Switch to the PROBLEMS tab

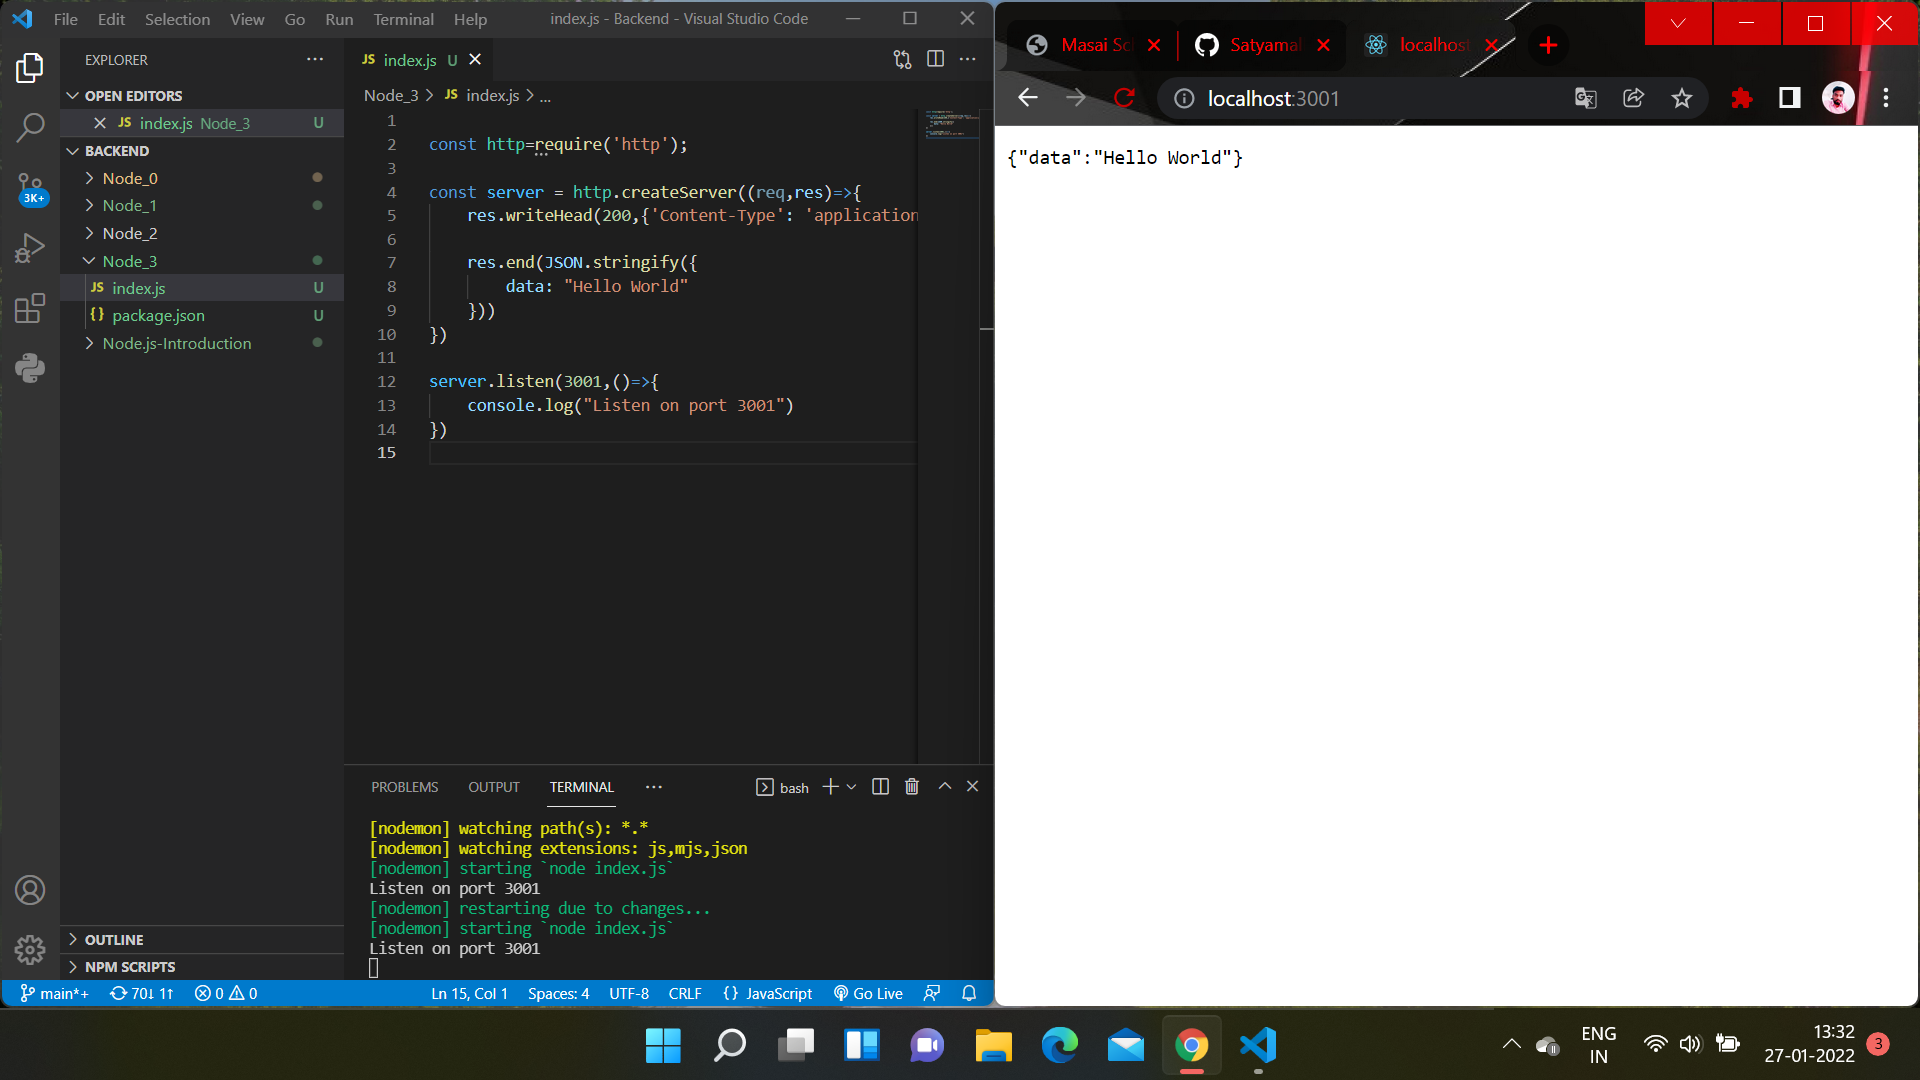(404, 787)
